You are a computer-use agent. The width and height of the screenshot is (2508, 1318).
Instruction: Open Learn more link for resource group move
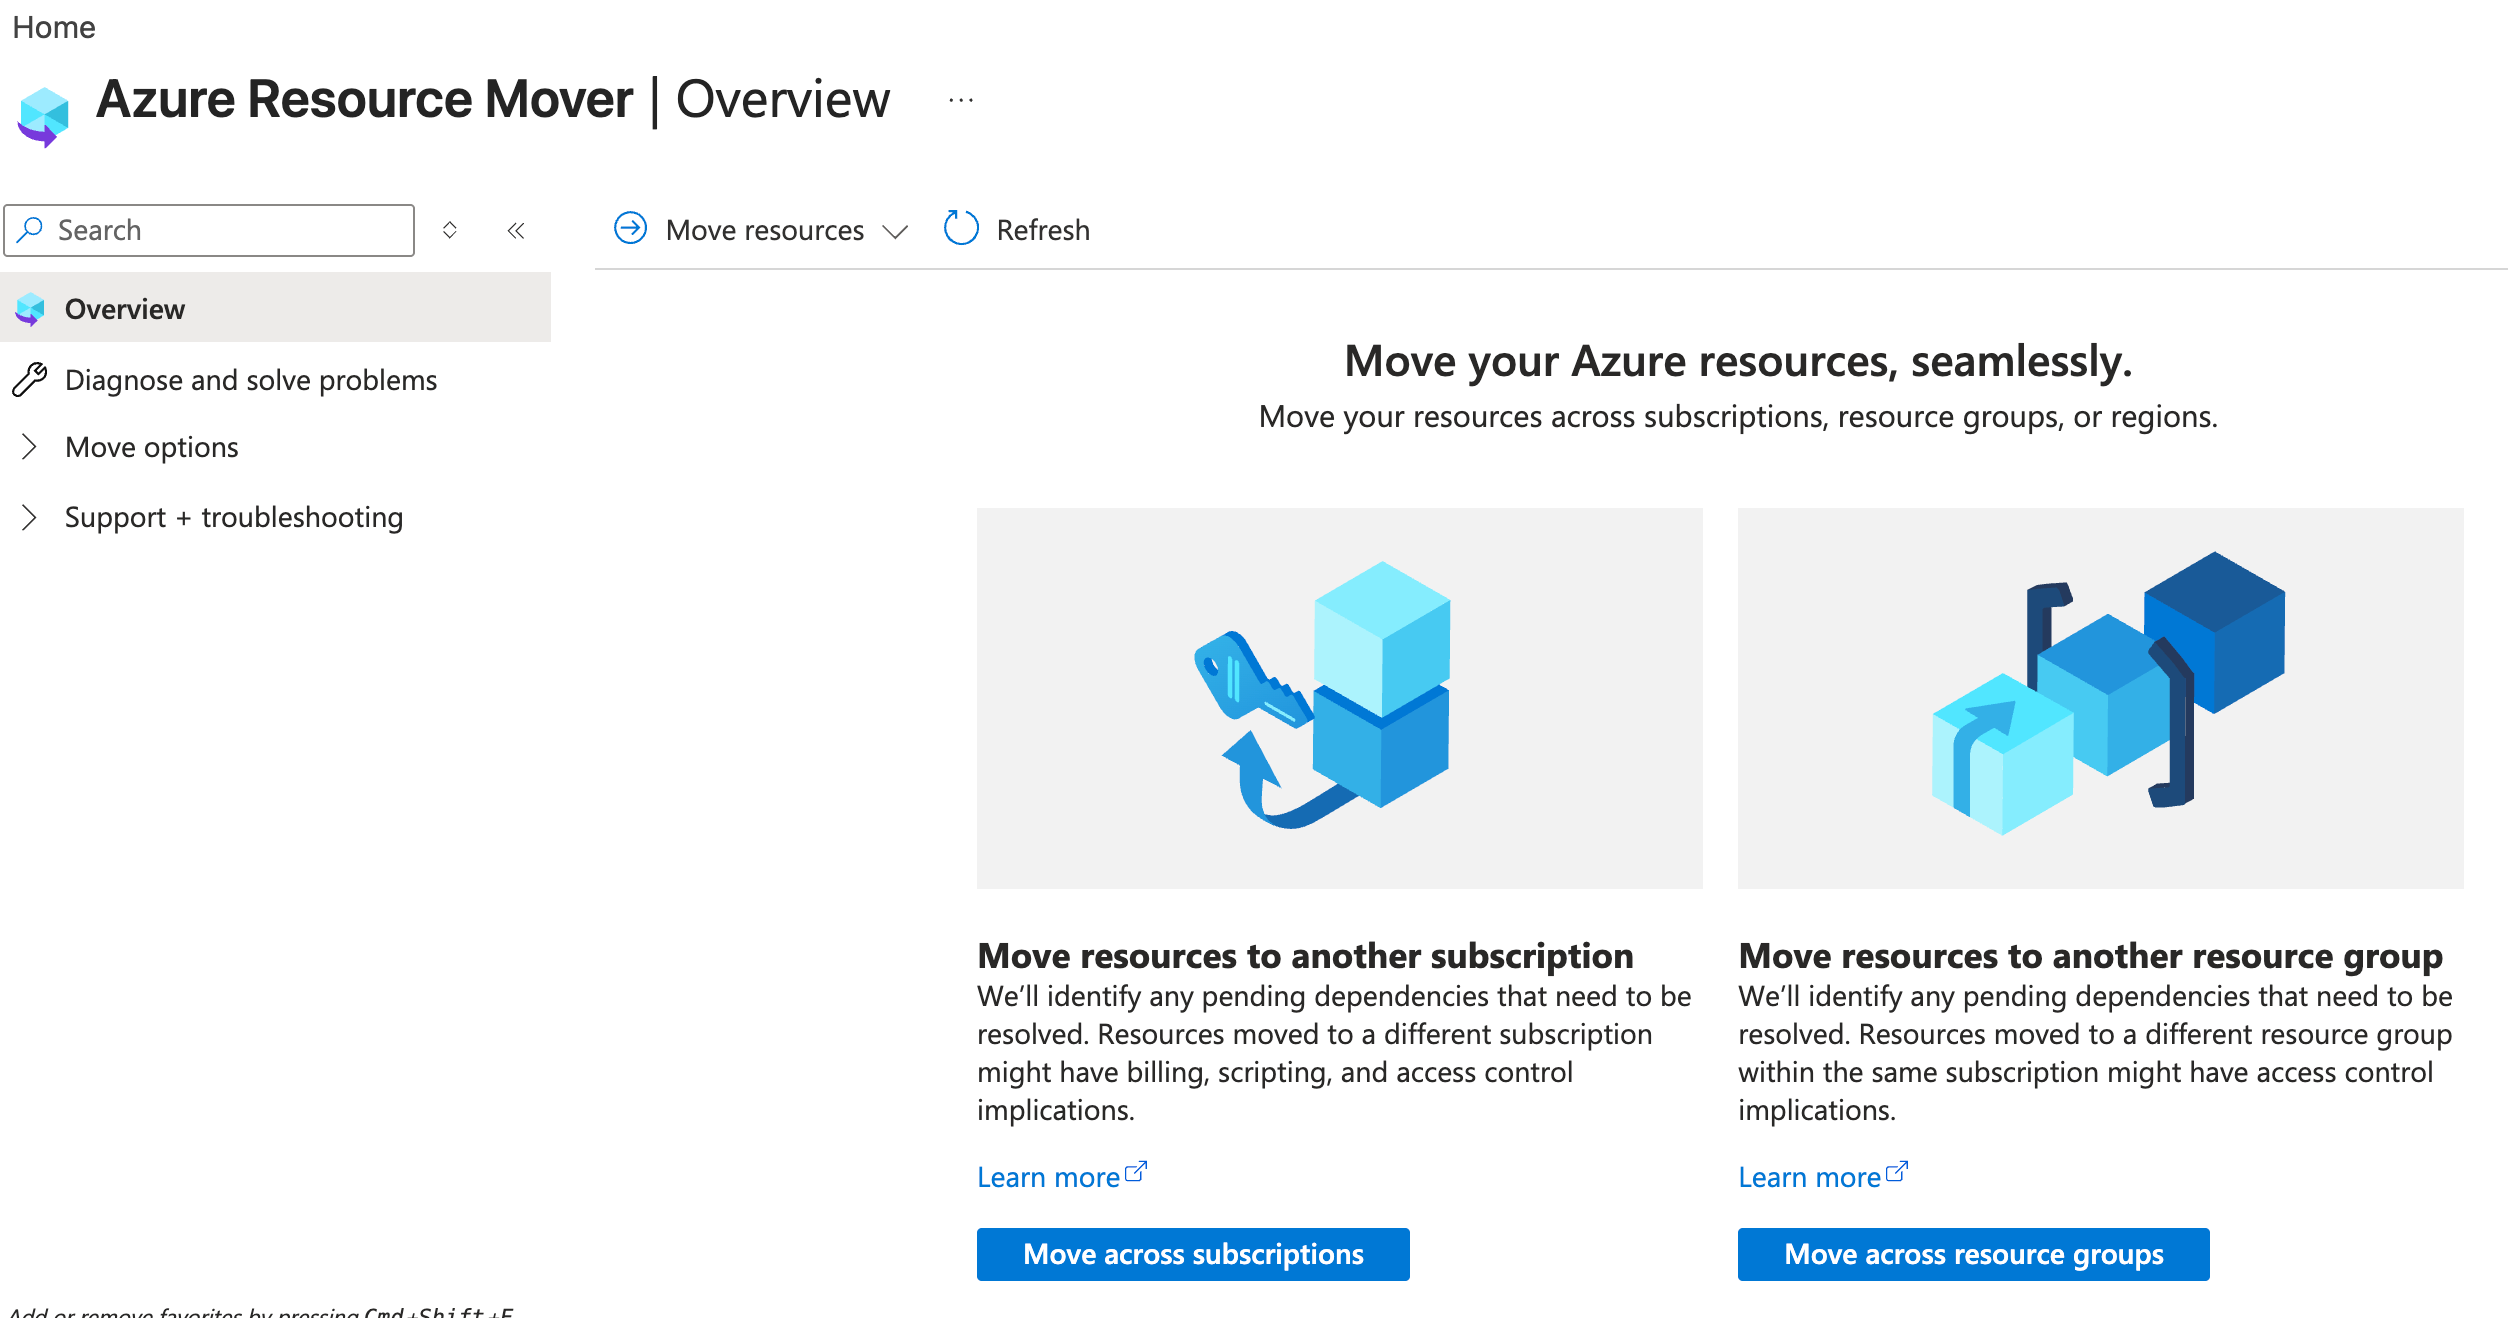(1809, 1177)
